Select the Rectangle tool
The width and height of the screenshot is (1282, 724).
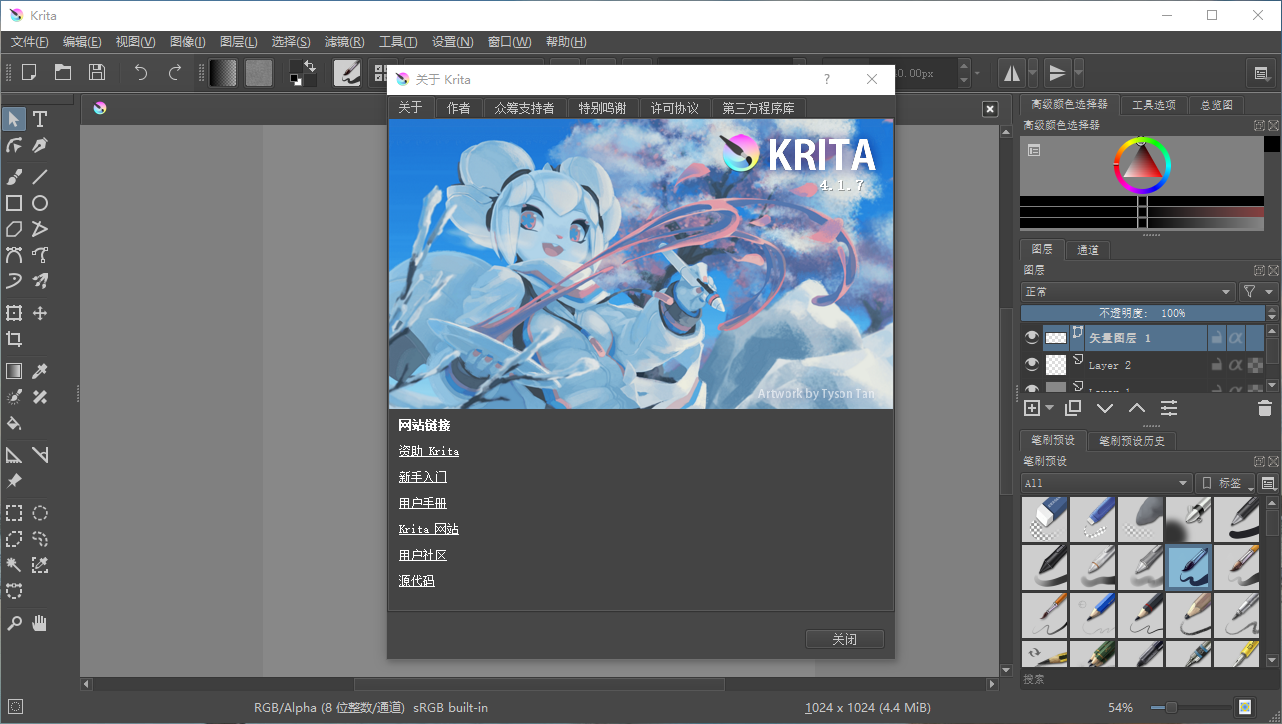click(x=14, y=203)
